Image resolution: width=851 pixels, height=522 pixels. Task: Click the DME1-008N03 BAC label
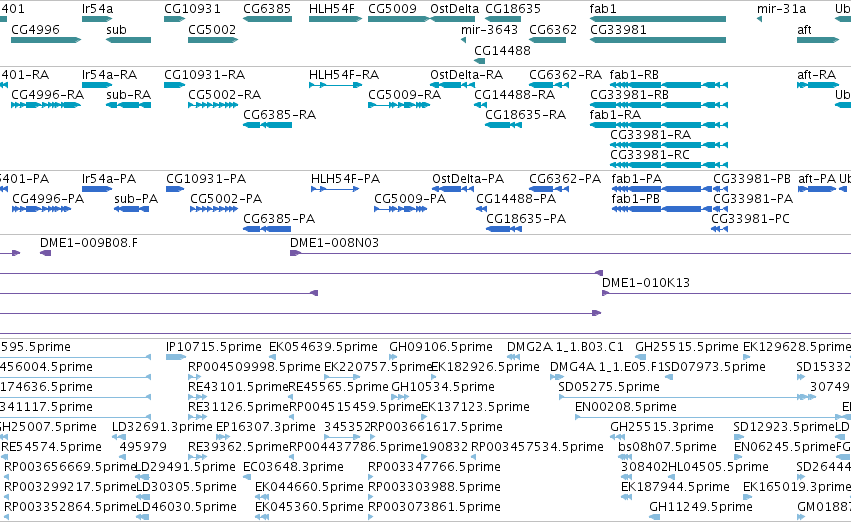[334, 243]
